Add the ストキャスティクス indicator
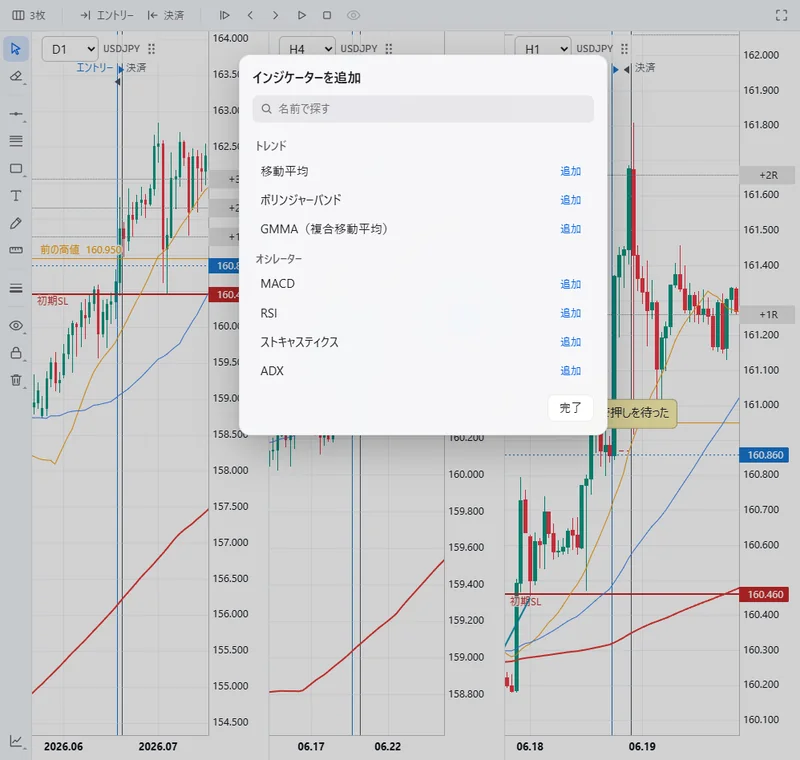800x760 pixels. coord(570,342)
